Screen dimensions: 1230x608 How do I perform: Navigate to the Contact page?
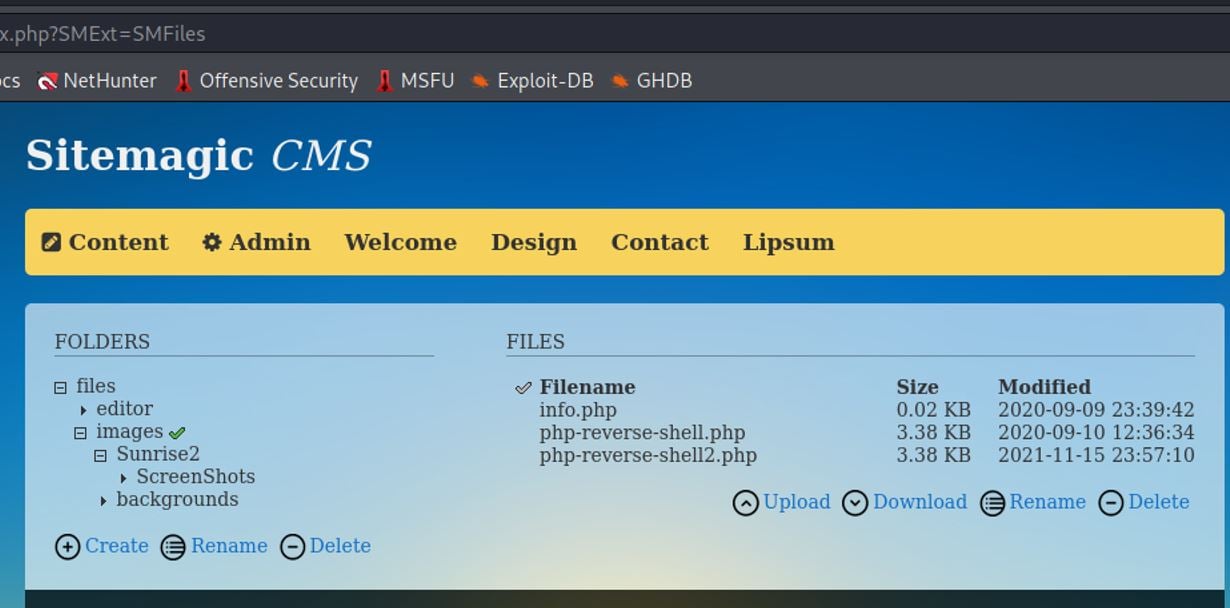click(660, 242)
